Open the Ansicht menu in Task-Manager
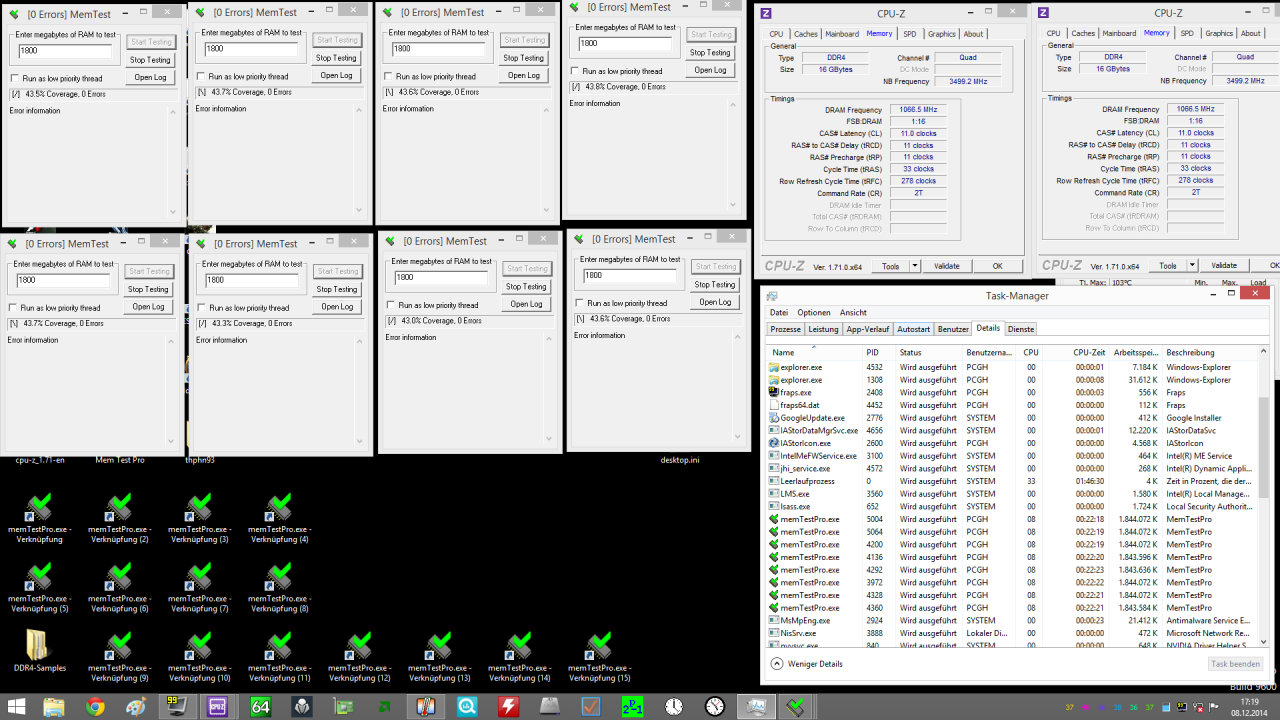Screen dimensions: 1280x720 [x=853, y=312]
